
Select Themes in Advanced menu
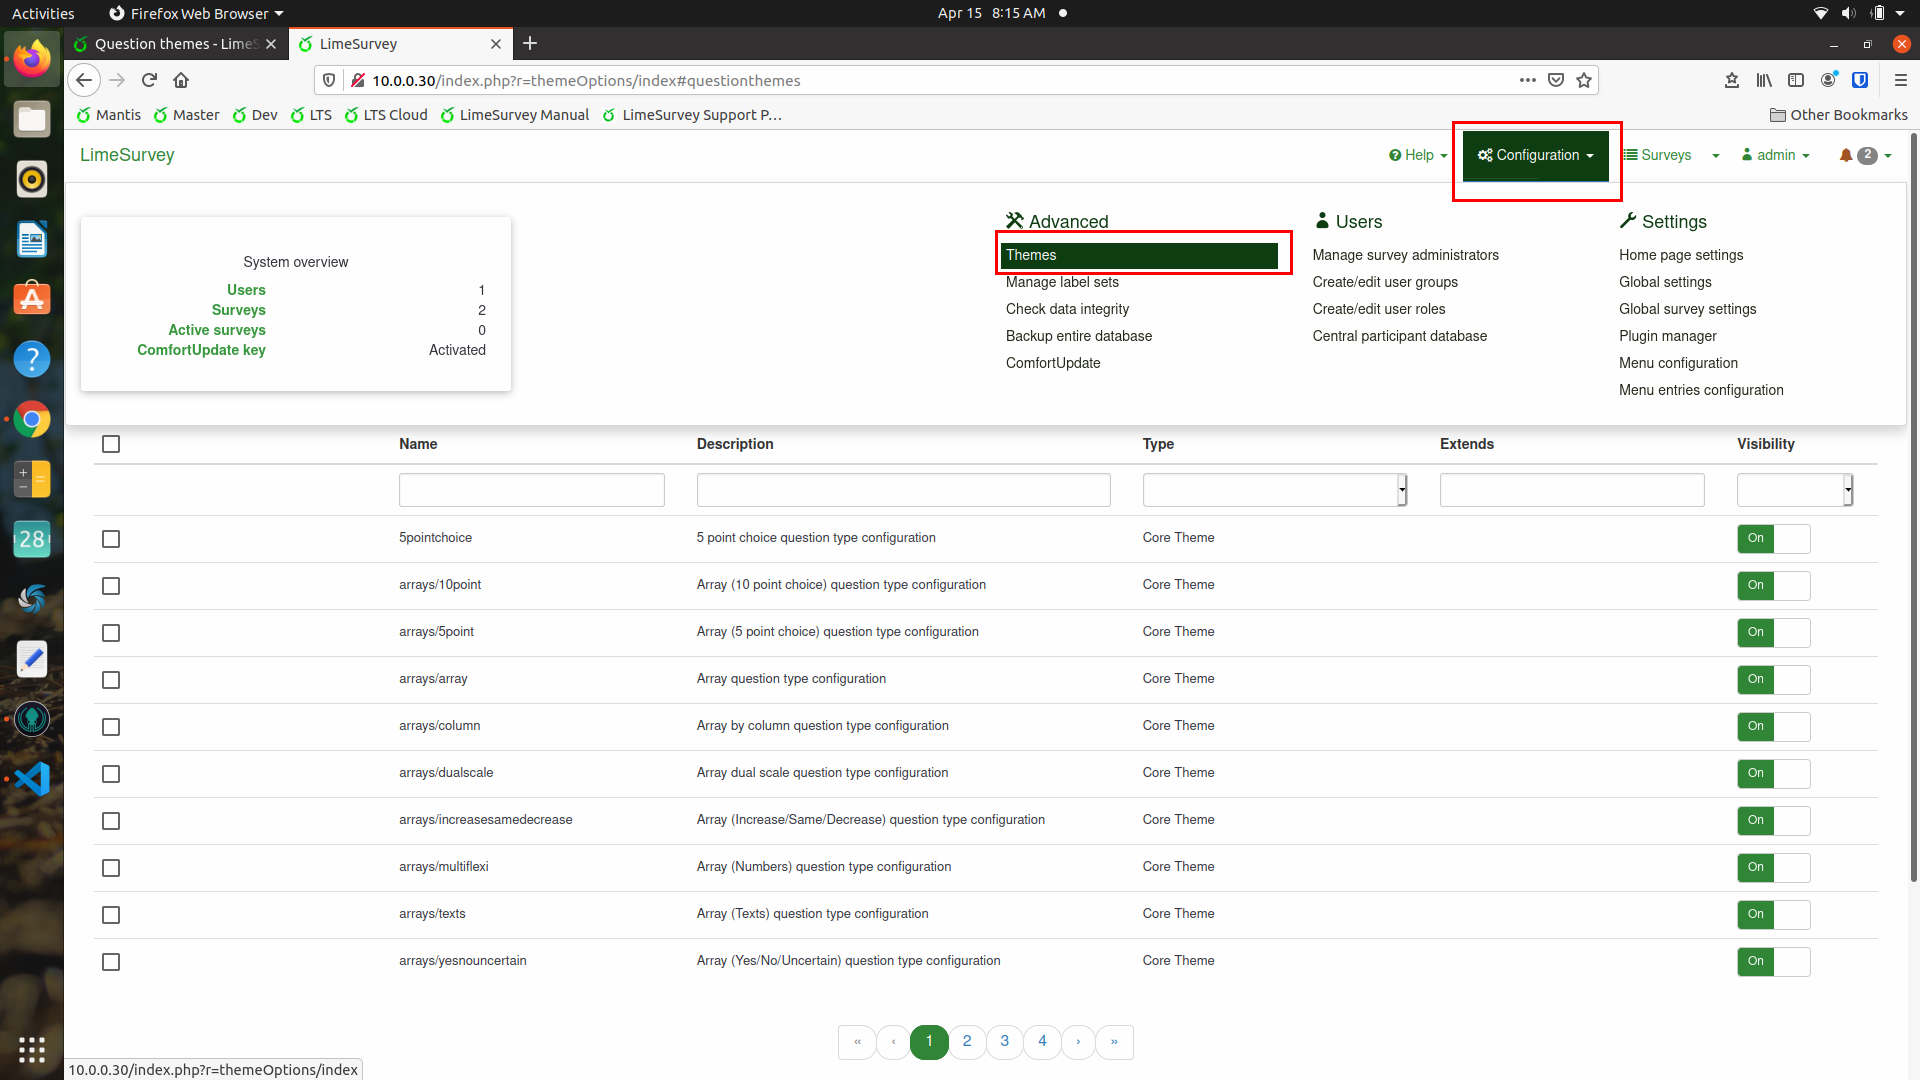(x=1139, y=255)
